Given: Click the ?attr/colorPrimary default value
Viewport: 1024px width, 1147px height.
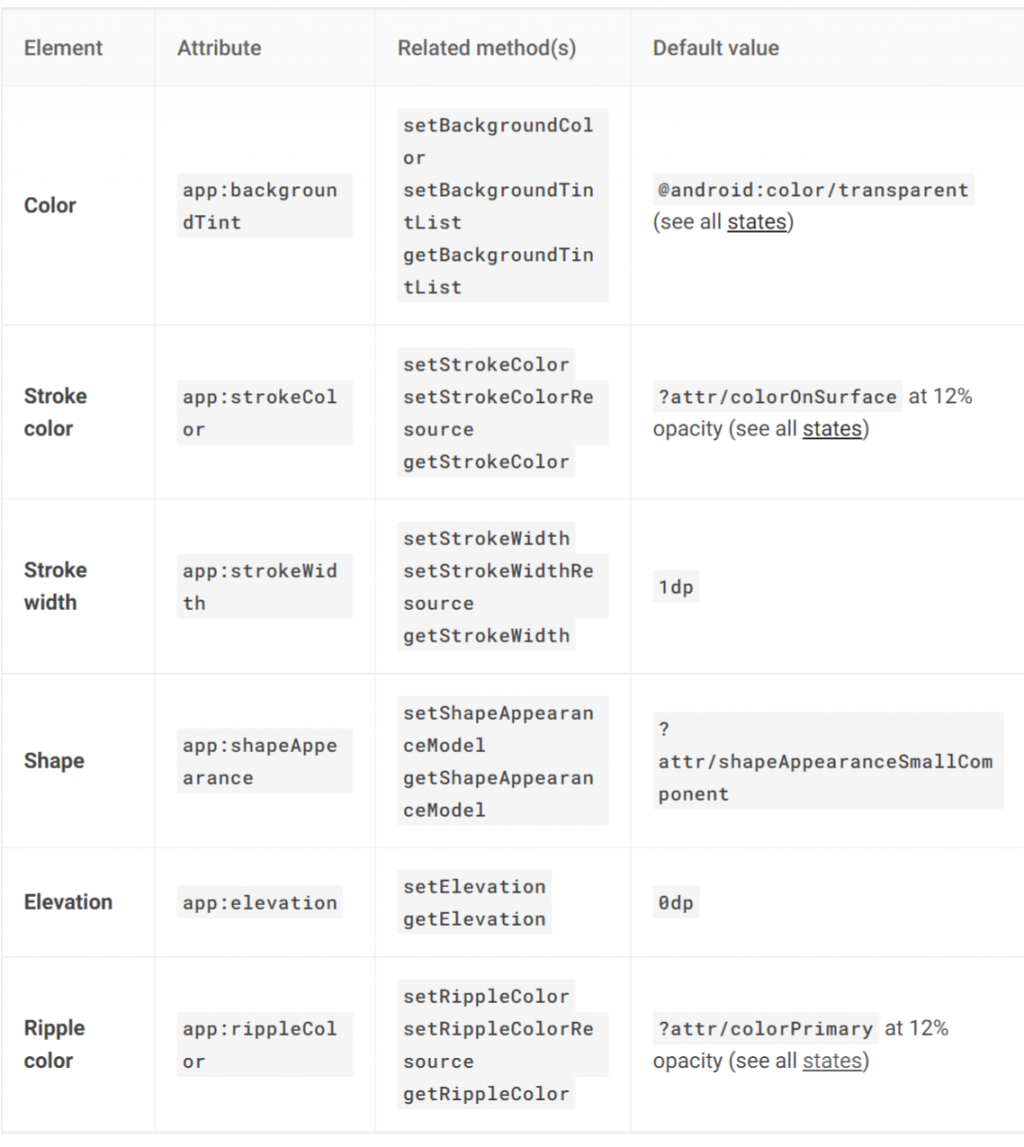Looking at the screenshot, I should click(765, 1028).
